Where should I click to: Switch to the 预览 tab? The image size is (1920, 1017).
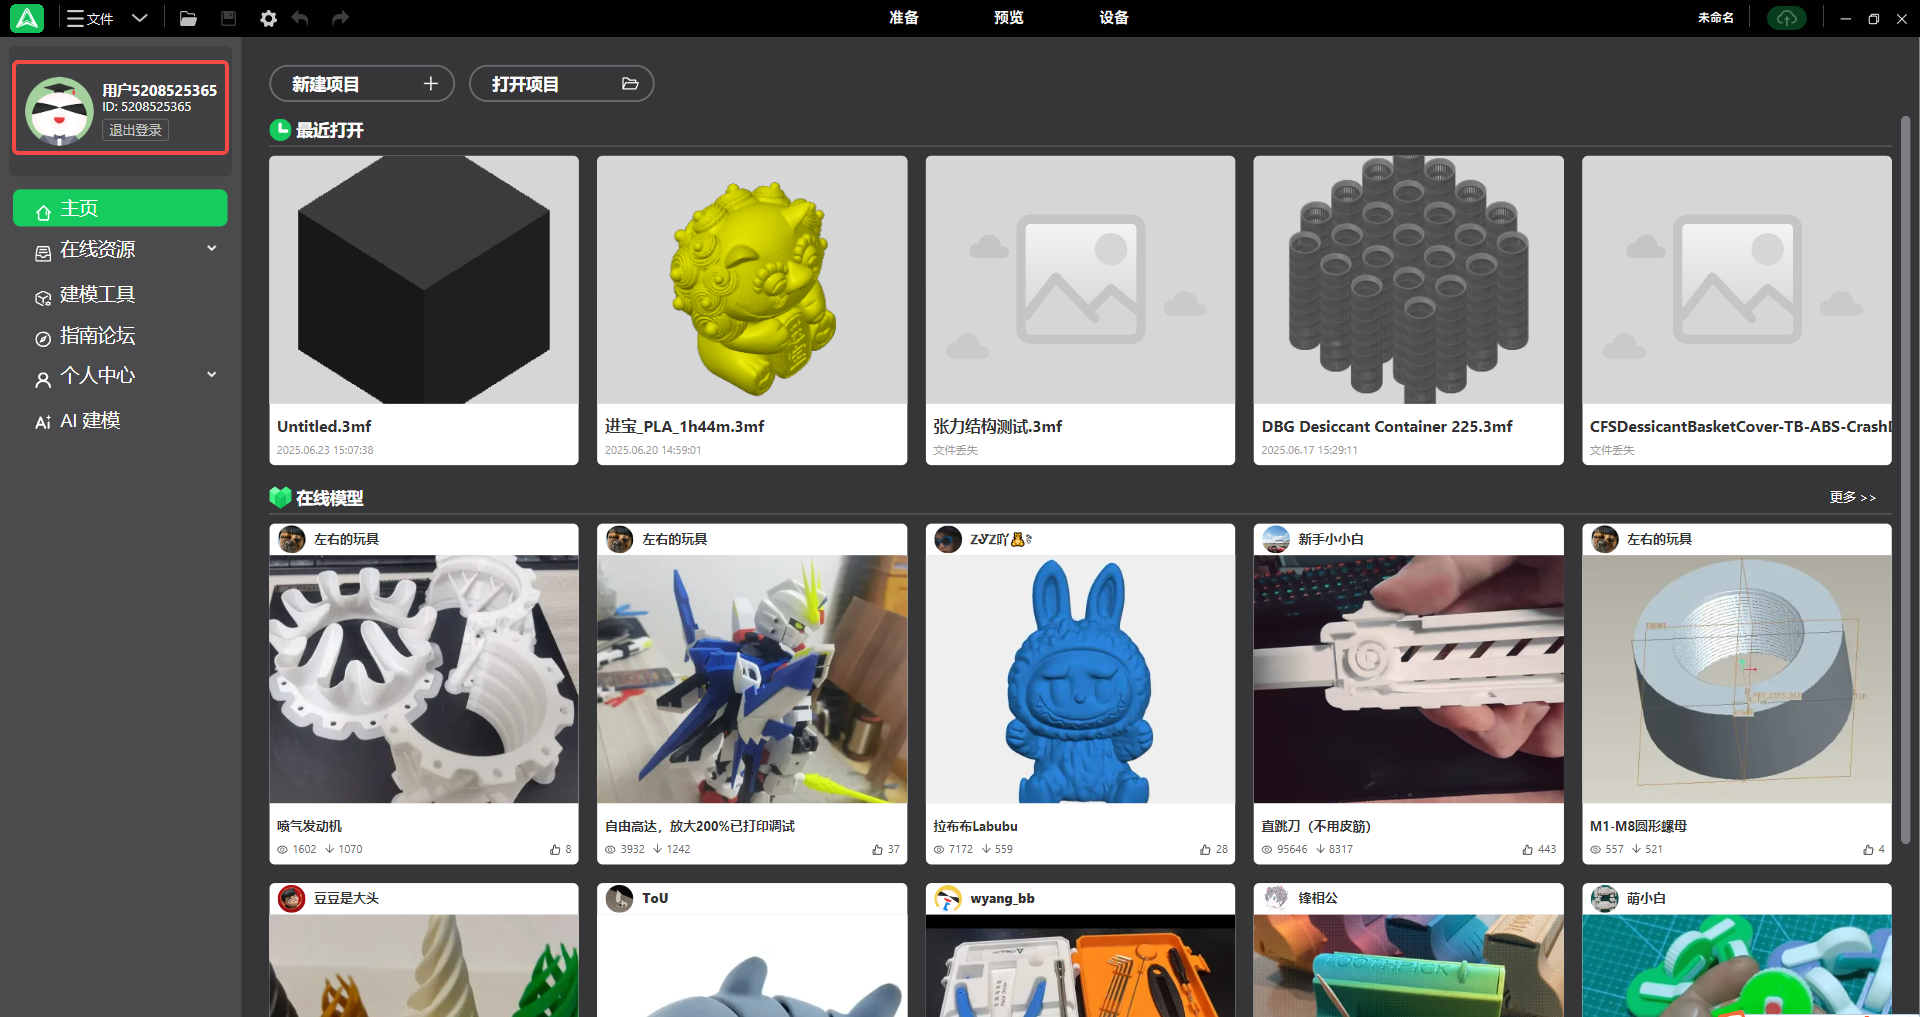1008,17
